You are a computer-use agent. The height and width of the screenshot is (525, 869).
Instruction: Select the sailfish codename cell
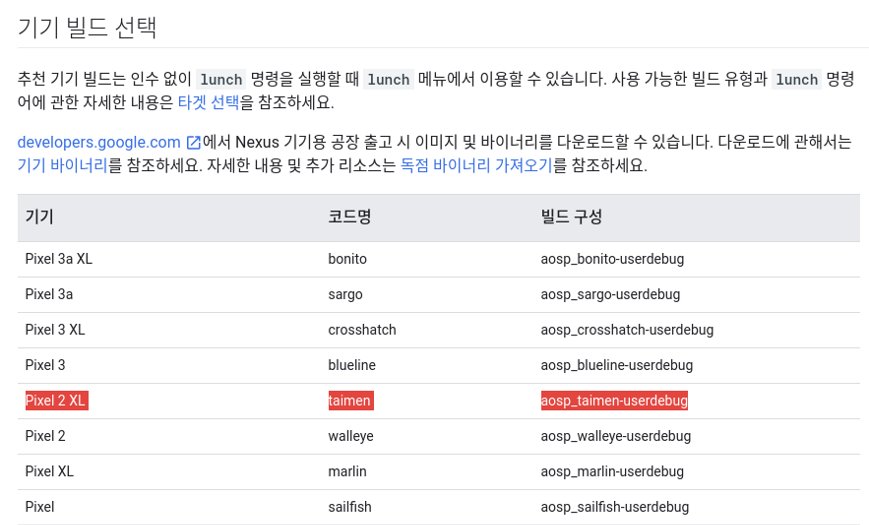pos(350,507)
